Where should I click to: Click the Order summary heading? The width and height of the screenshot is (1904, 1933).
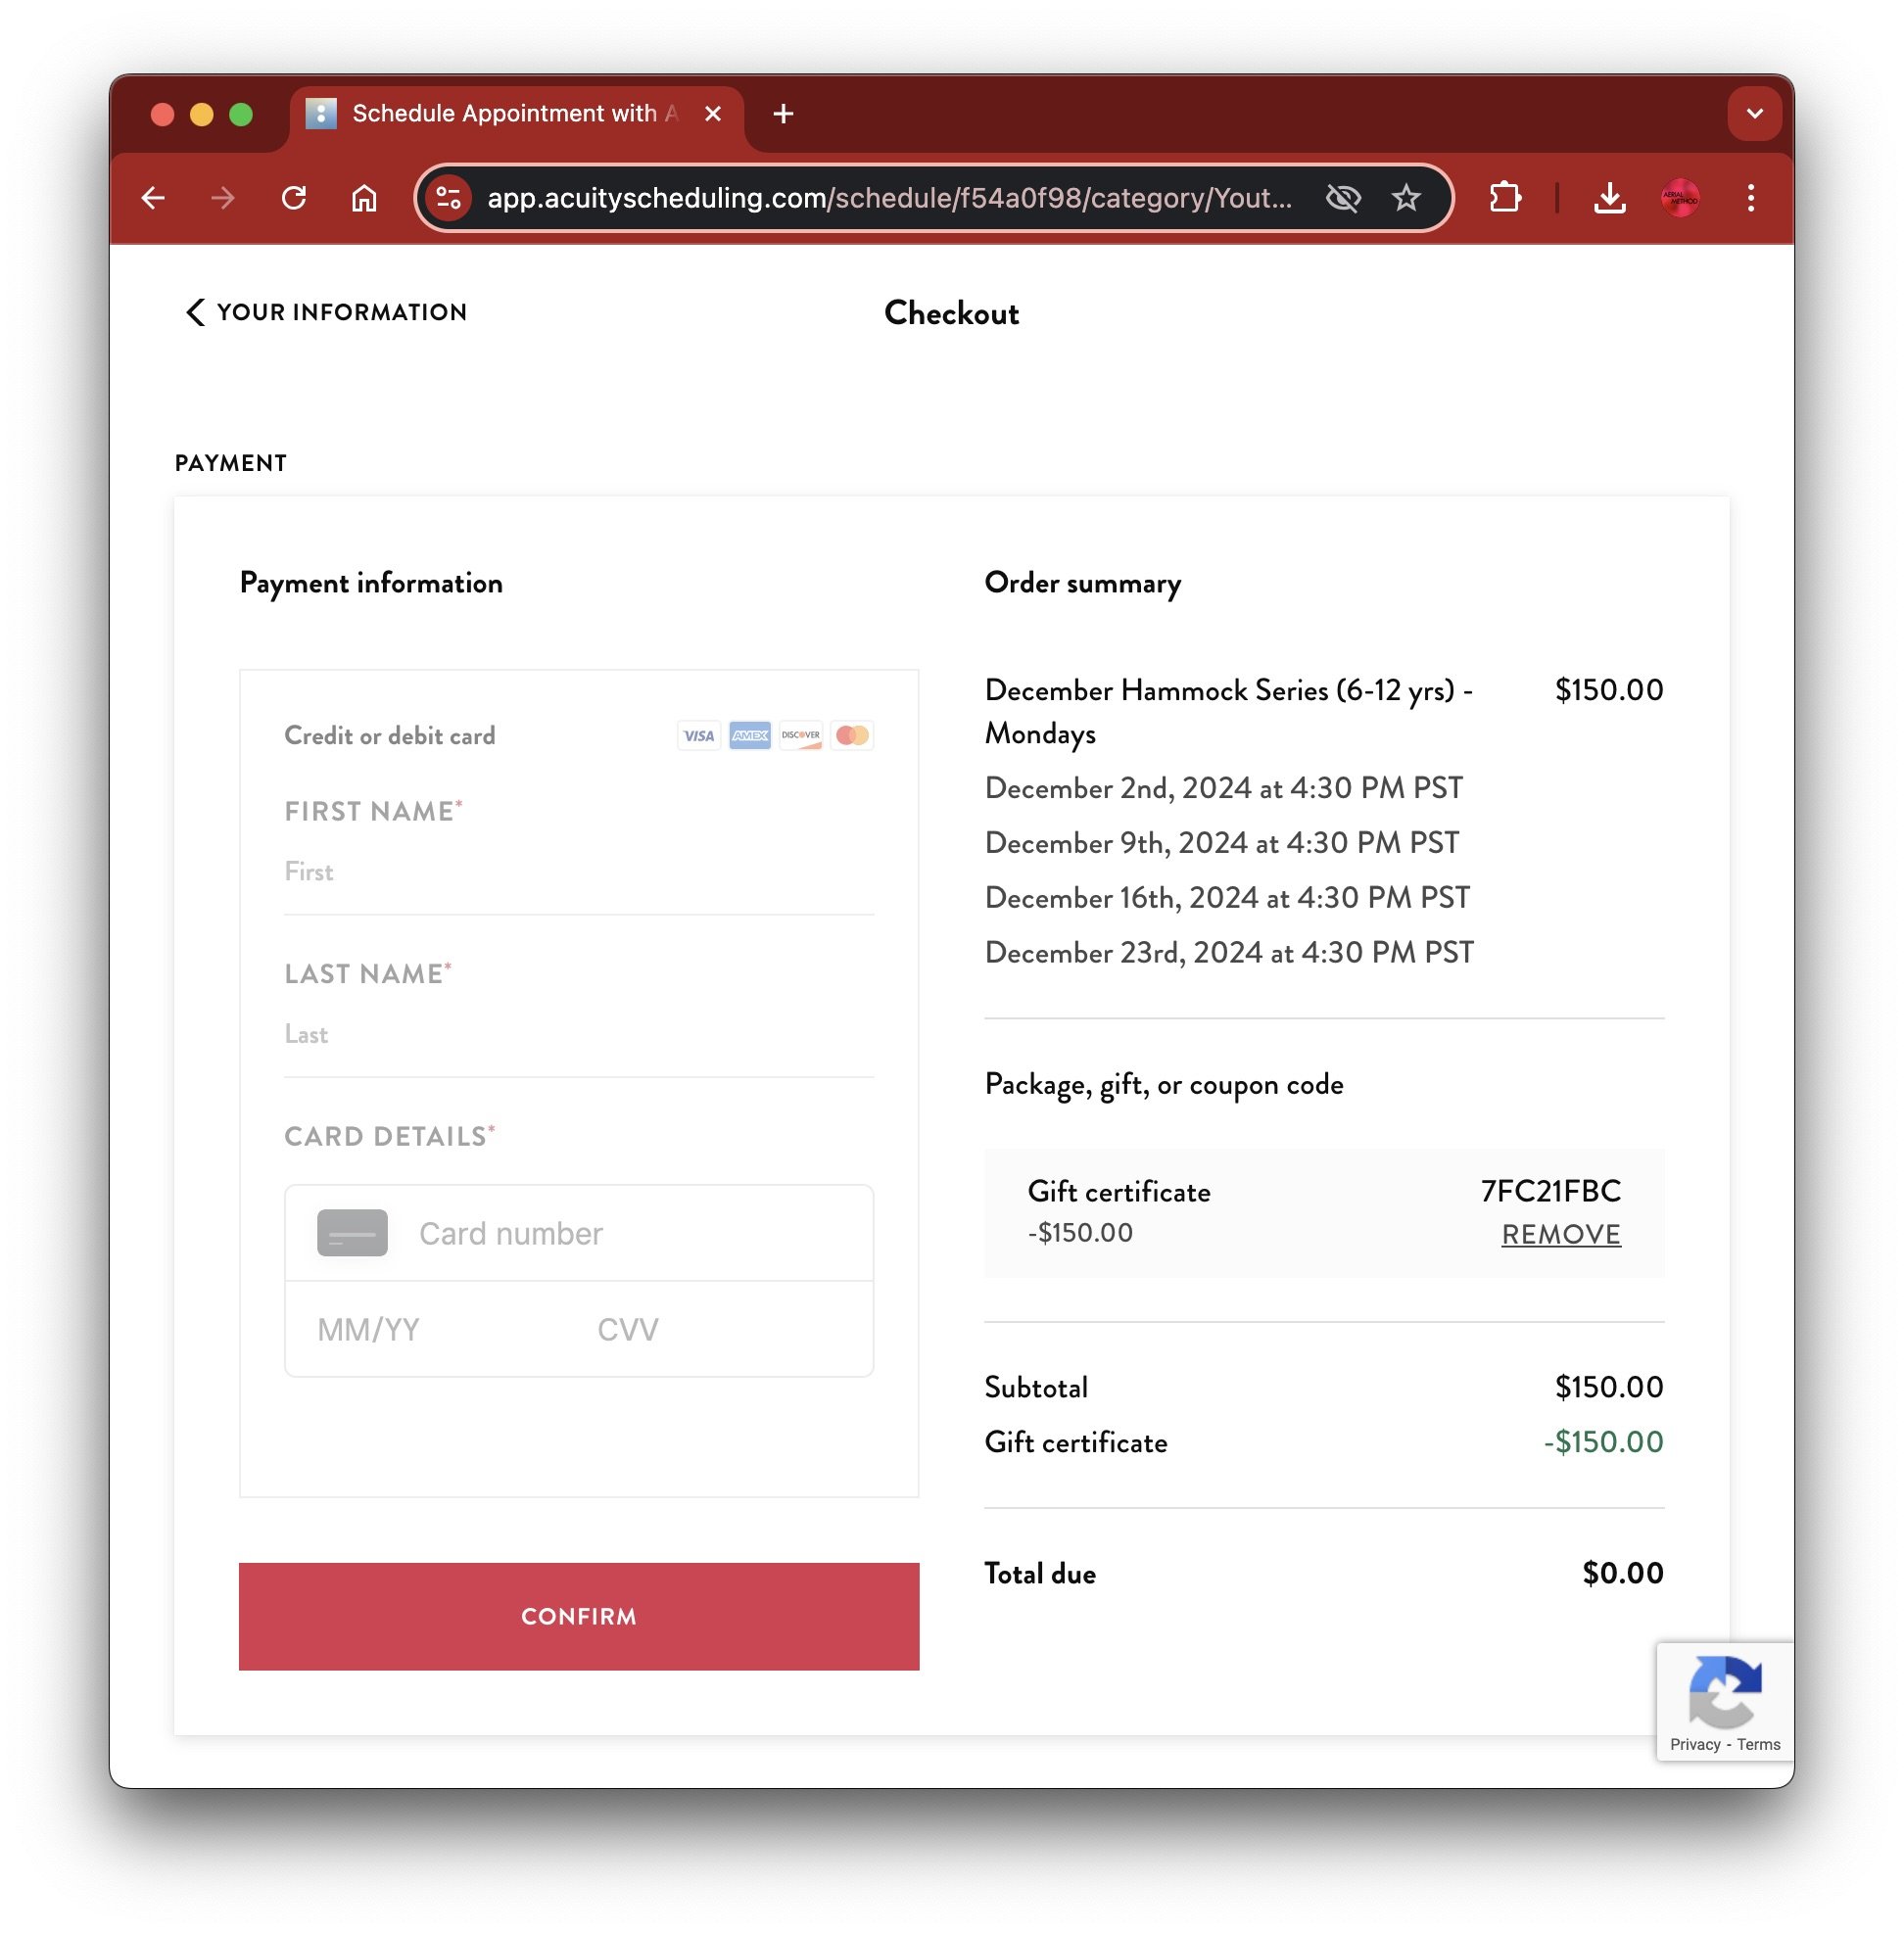tap(1083, 583)
